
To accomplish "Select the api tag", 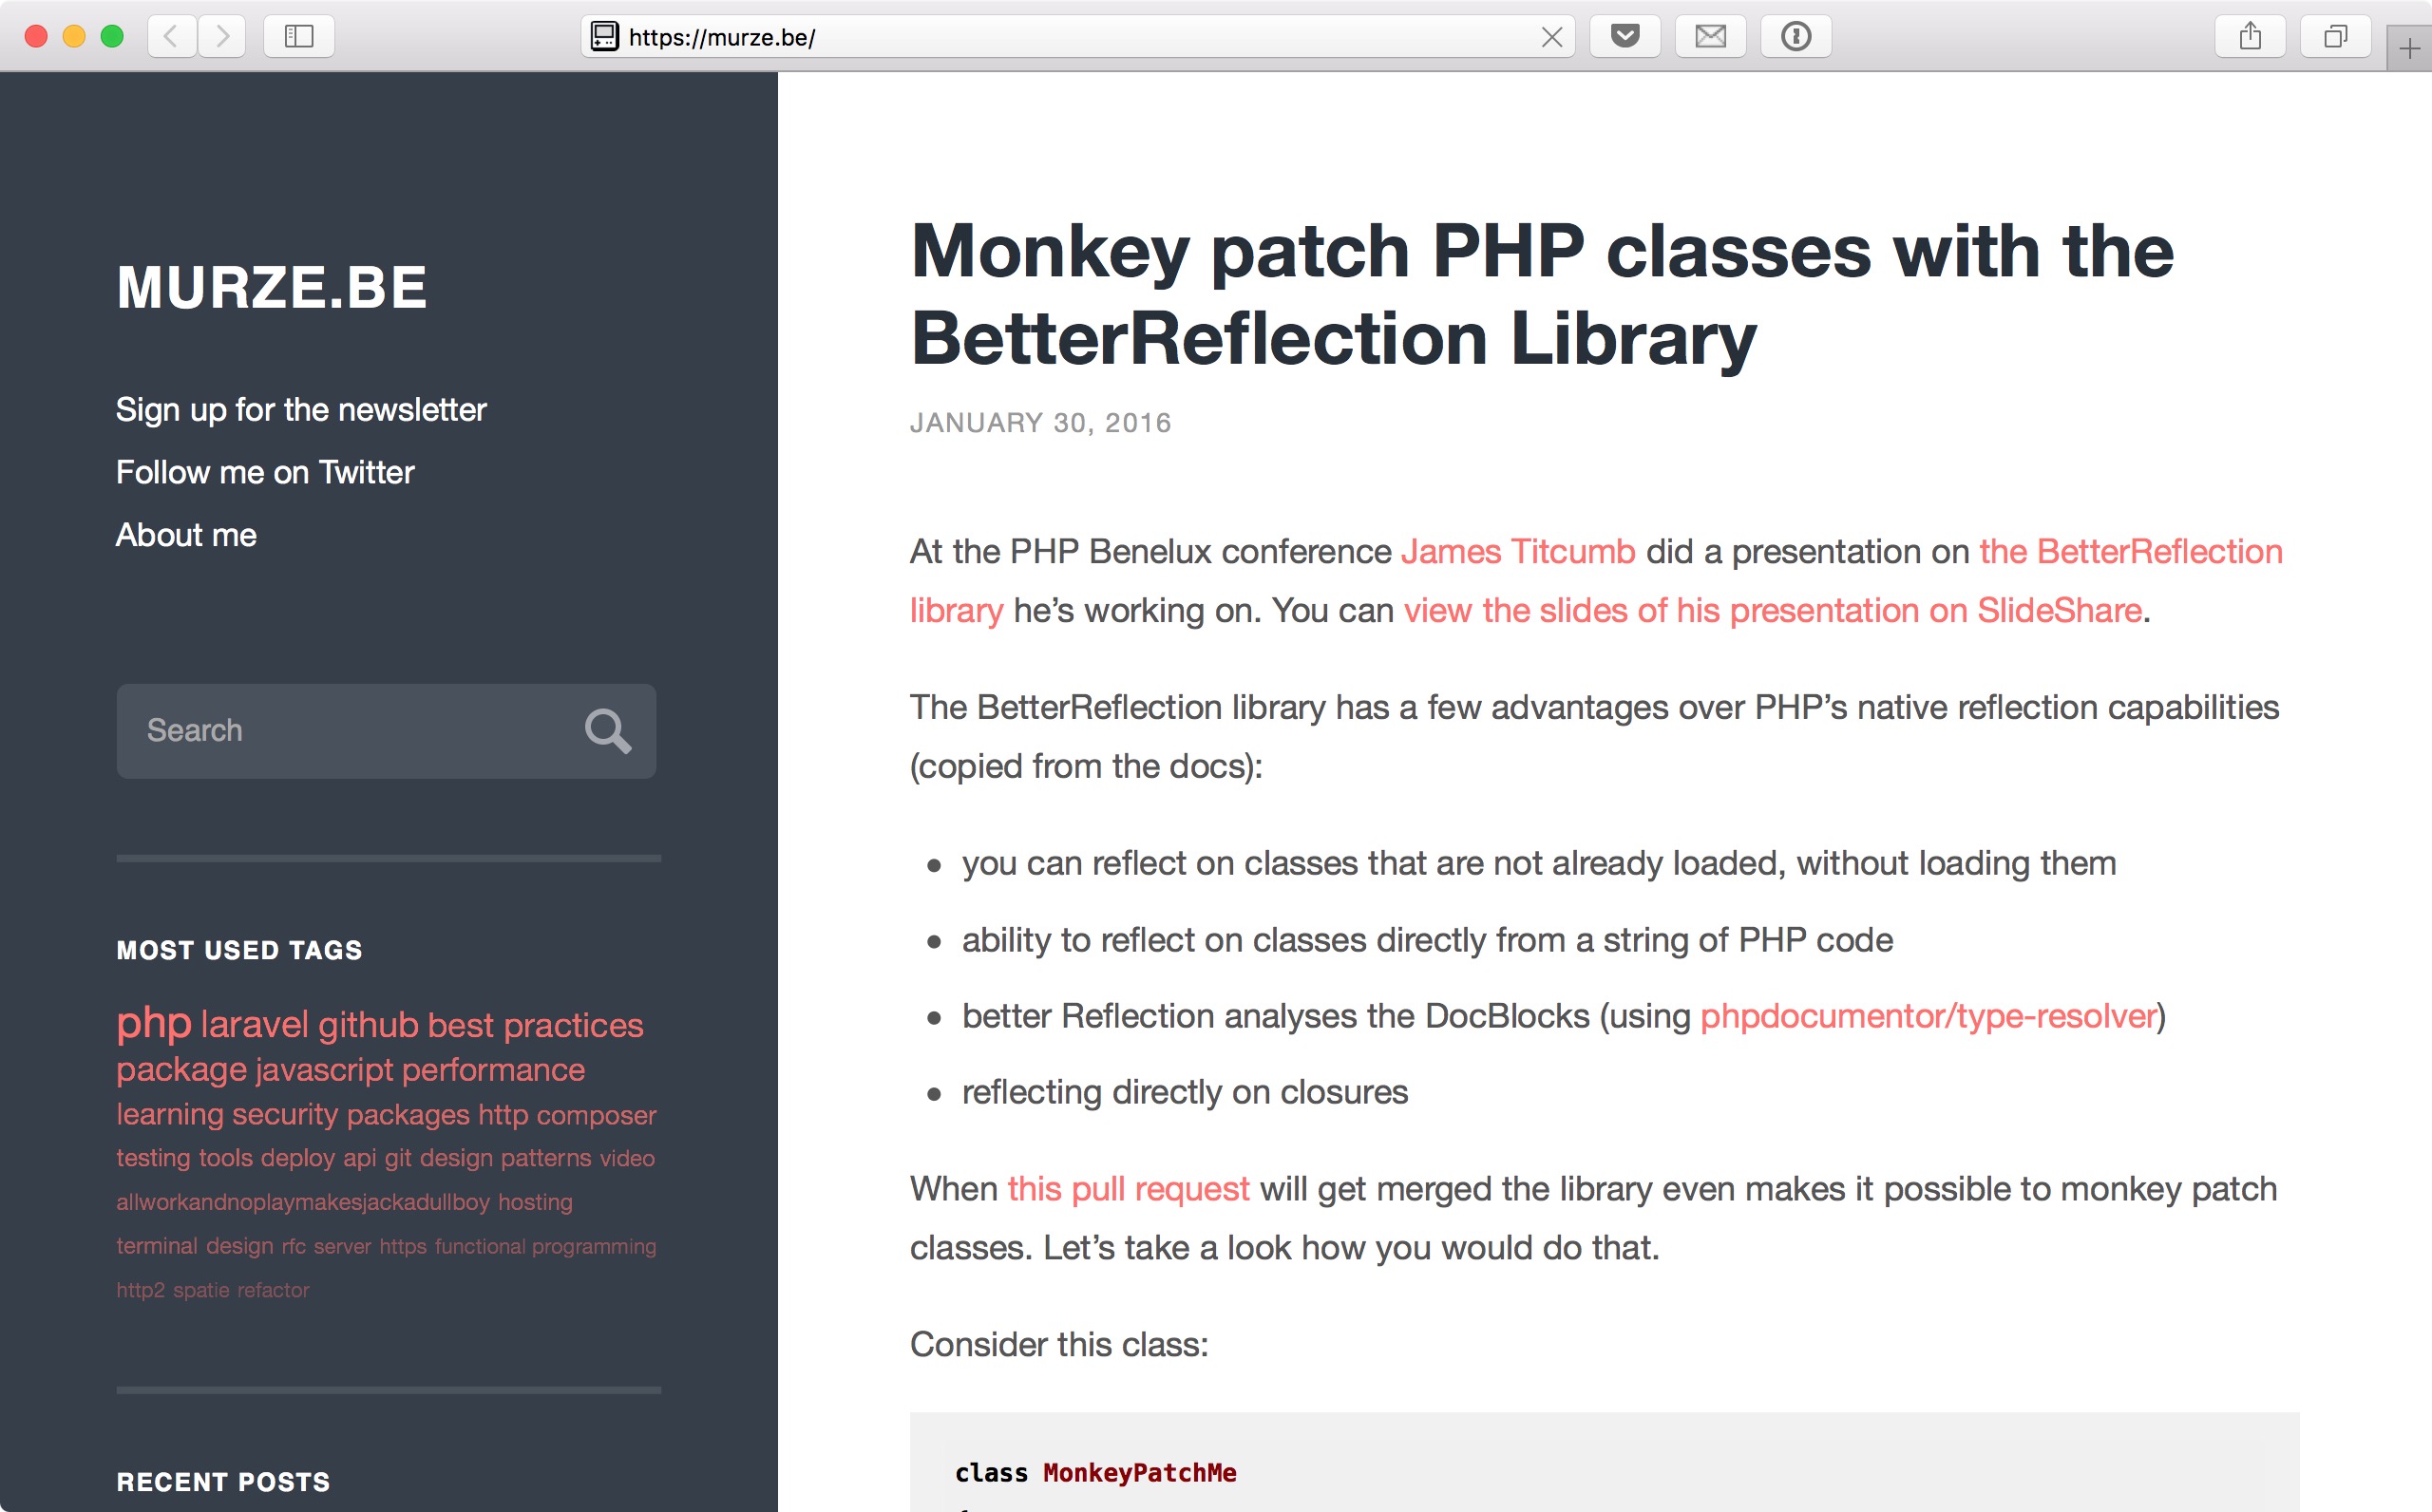I will pyautogui.click(x=360, y=1158).
